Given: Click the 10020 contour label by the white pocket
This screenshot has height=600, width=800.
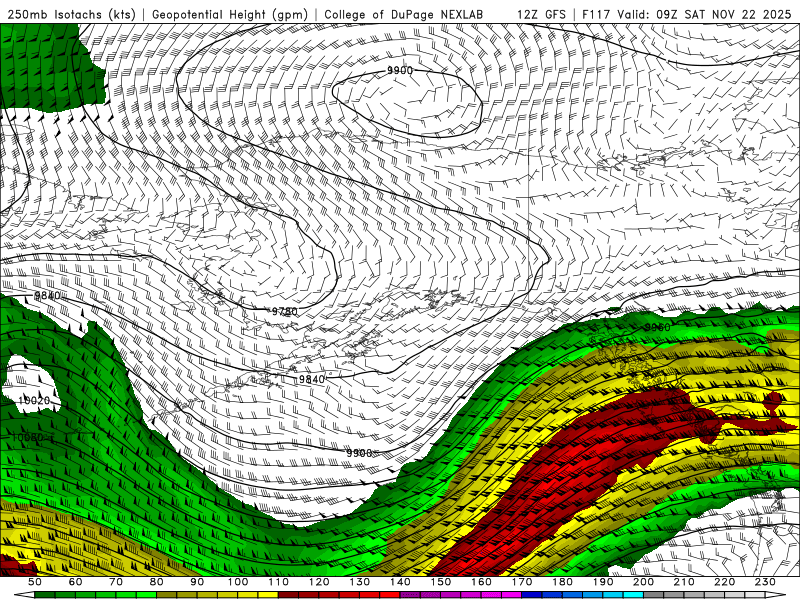Looking at the screenshot, I should point(34,401).
